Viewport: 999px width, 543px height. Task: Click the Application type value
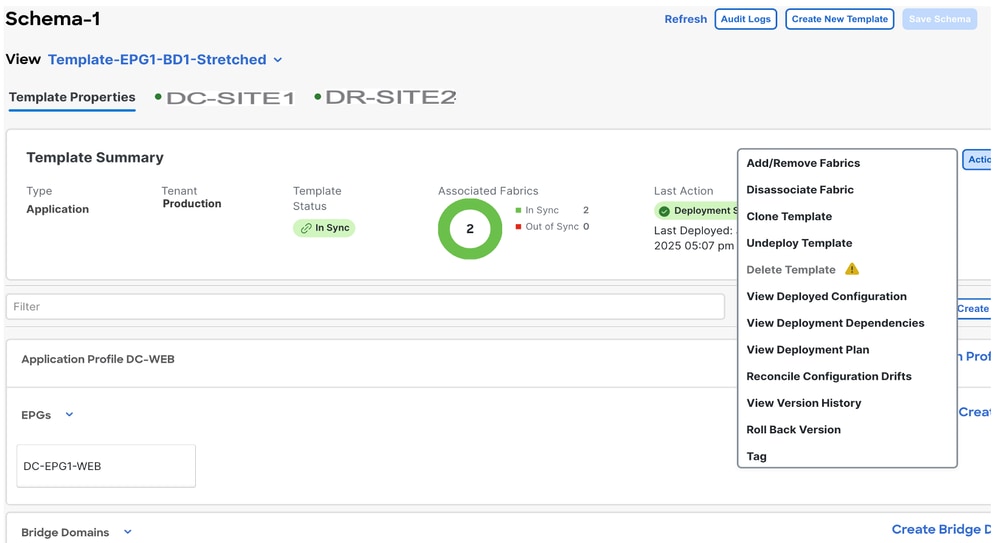57,209
